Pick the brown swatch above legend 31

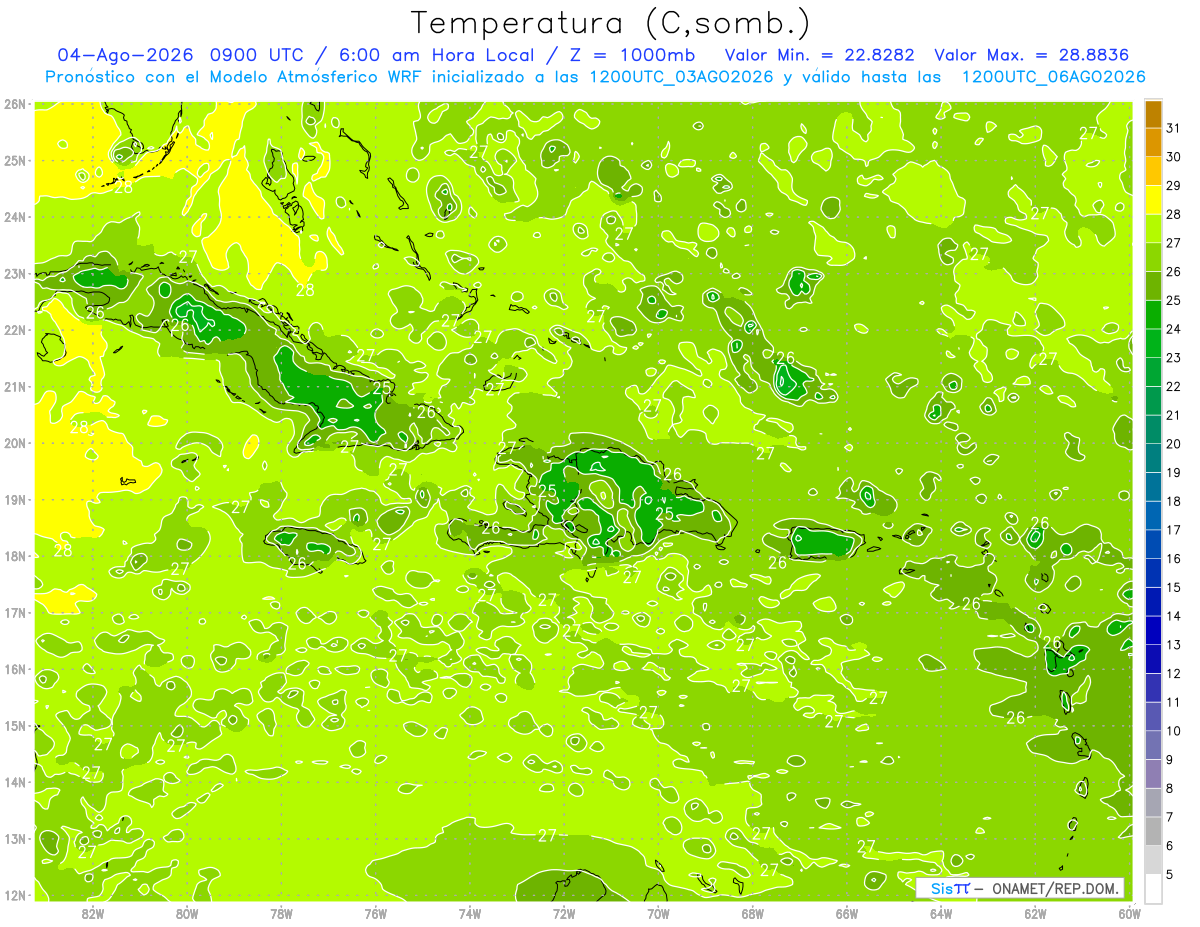click(1153, 114)
